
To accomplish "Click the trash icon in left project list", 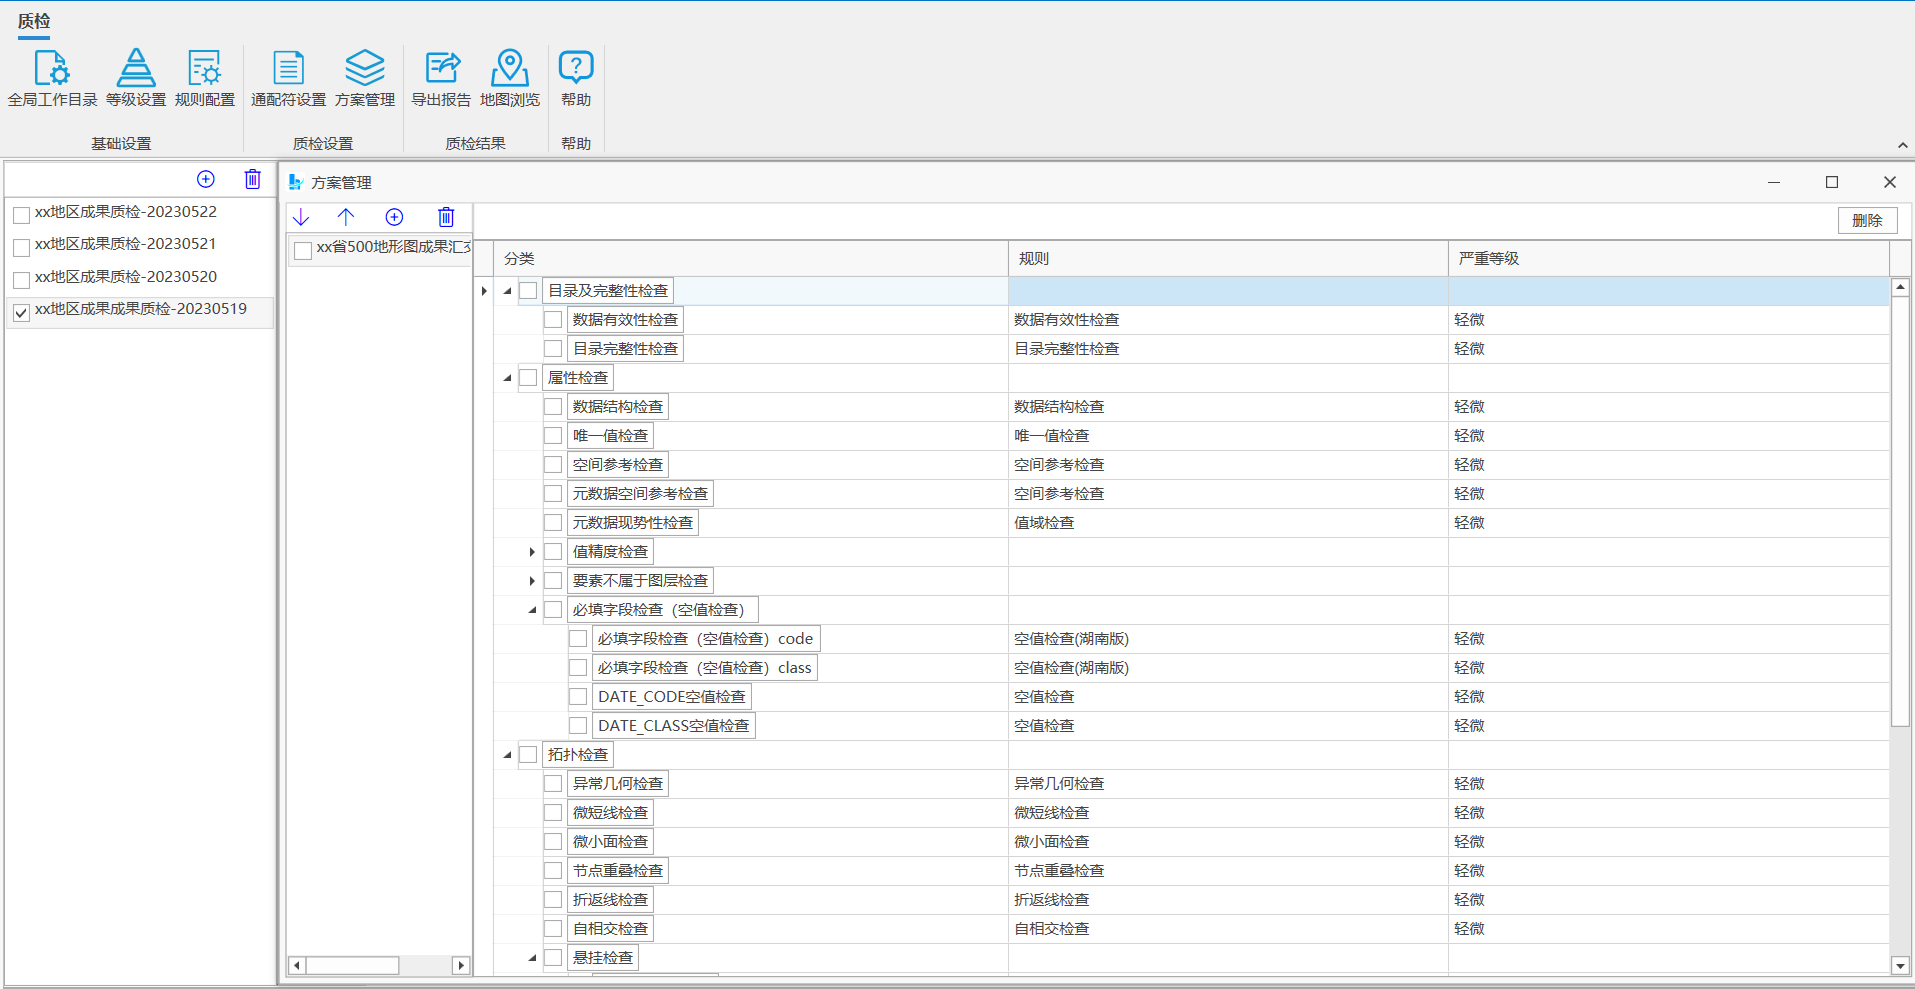I will click(252, 179).
